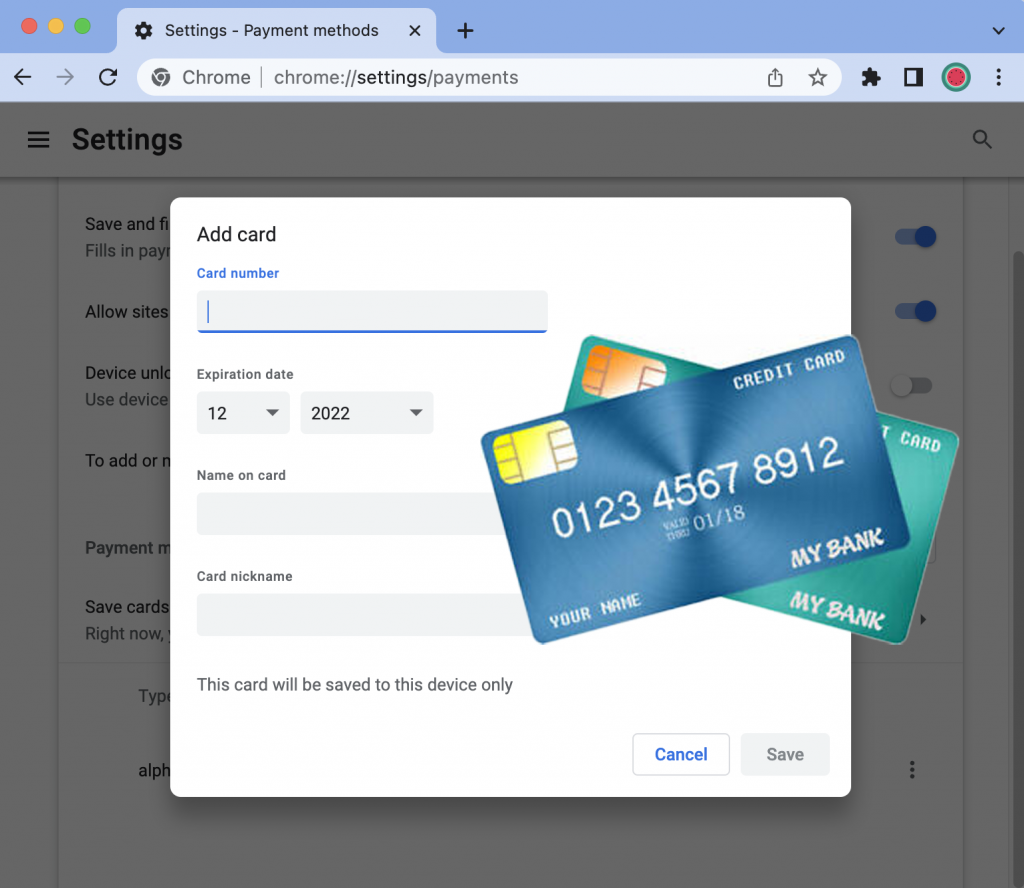Disable the allow sites toggle
Viewport: 1024px width, 888px height.
[x=915, y=311]
